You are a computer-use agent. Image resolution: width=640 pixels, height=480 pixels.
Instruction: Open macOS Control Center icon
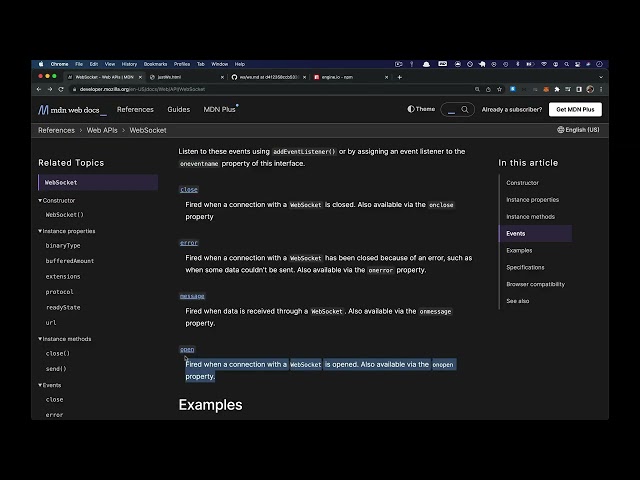[577, 64]
